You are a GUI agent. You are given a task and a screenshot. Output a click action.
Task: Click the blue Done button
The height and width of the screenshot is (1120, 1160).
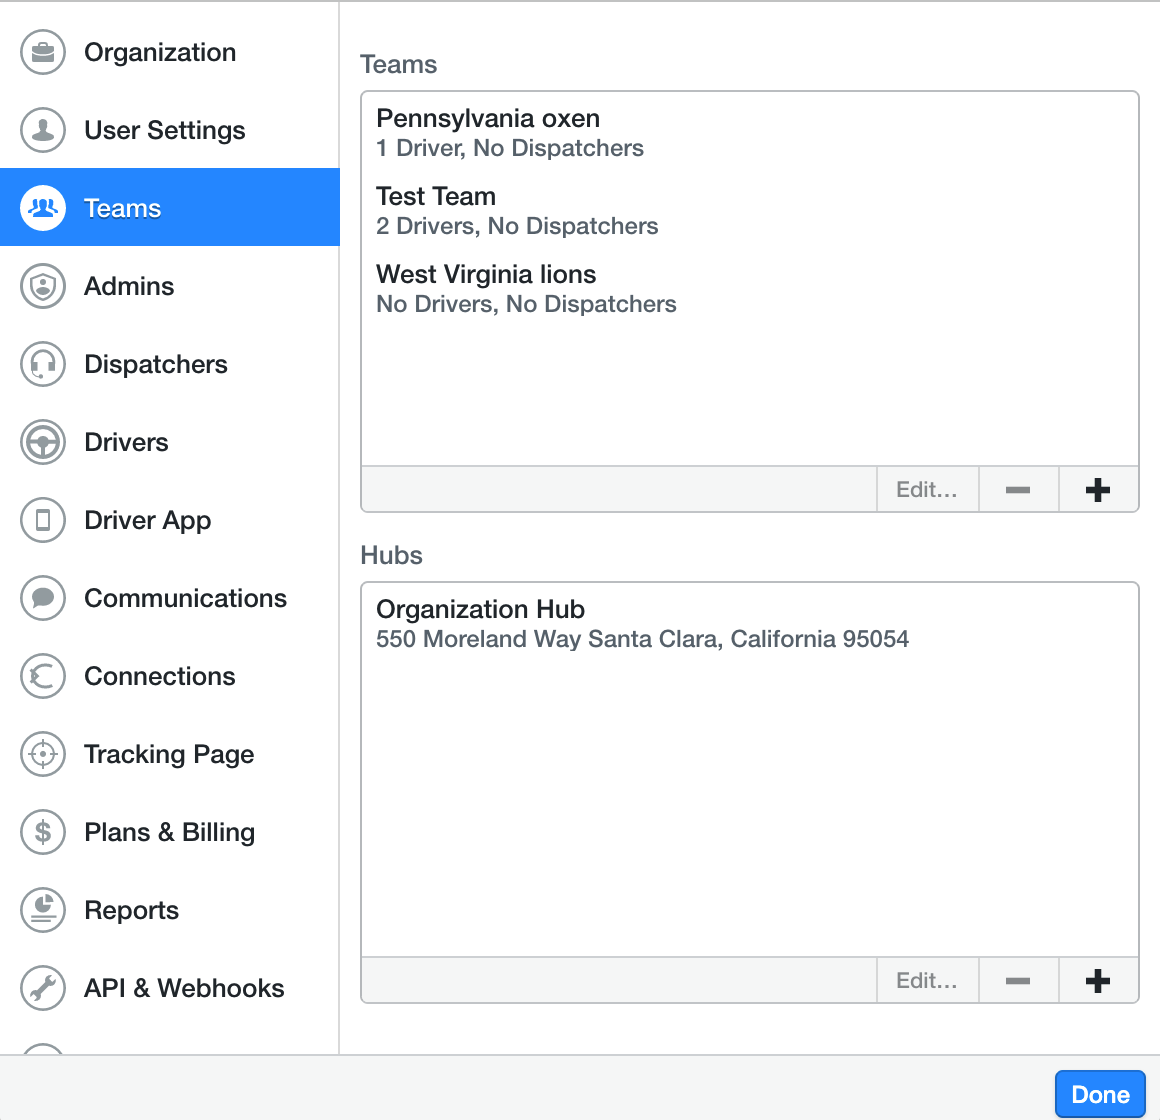pos(1100,1094)
